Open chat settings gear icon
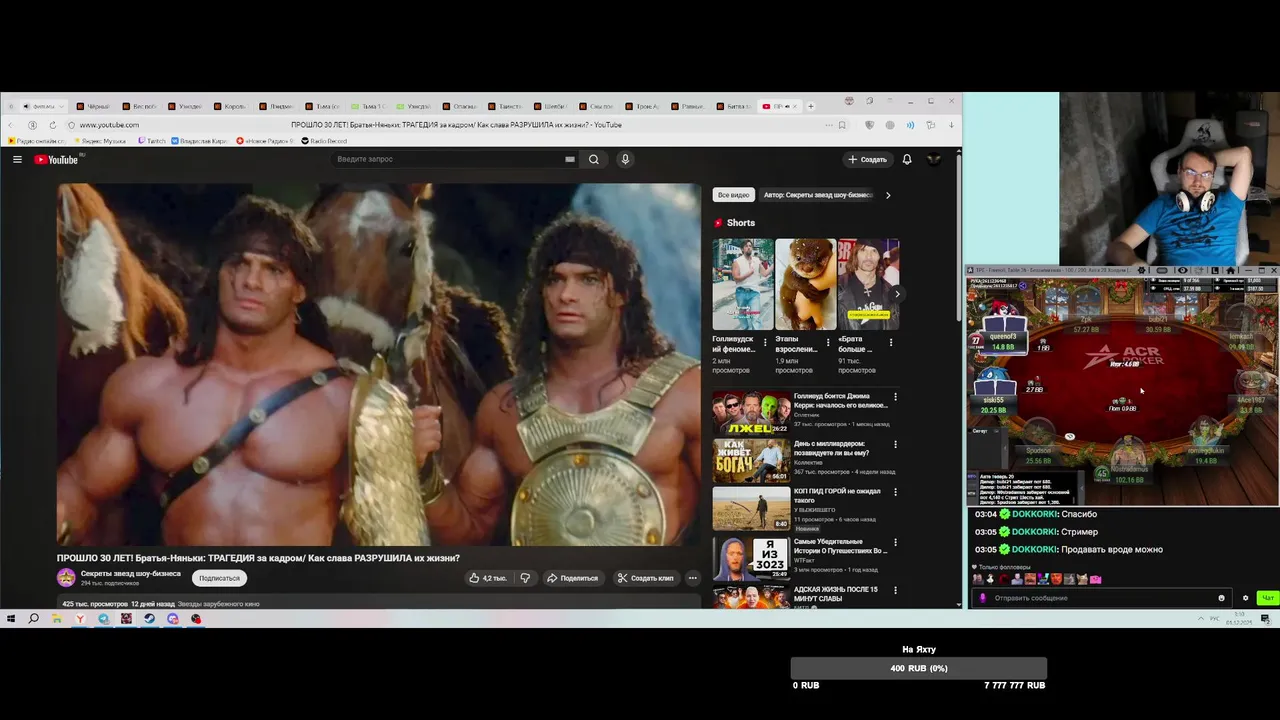Screen dimensions: 1280x720 tap(1245, 598)
